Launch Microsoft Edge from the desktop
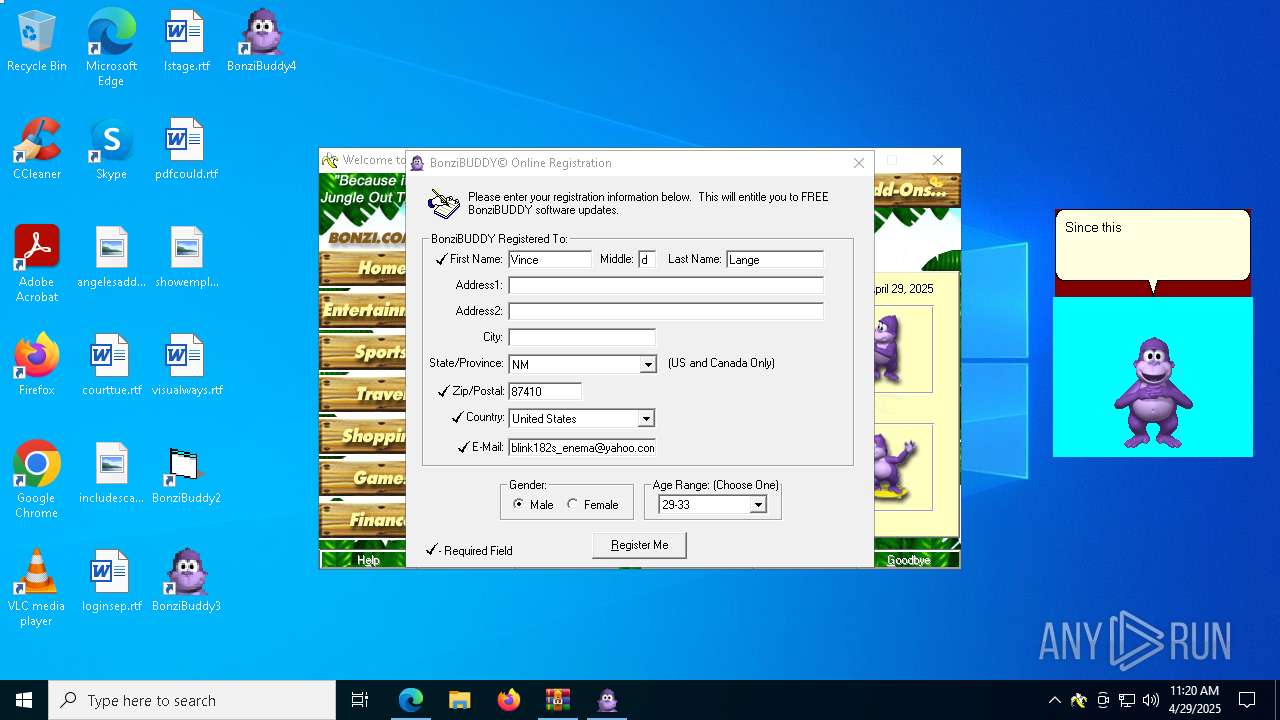Screen dimensions: 1280x720 tap(111, 48)
